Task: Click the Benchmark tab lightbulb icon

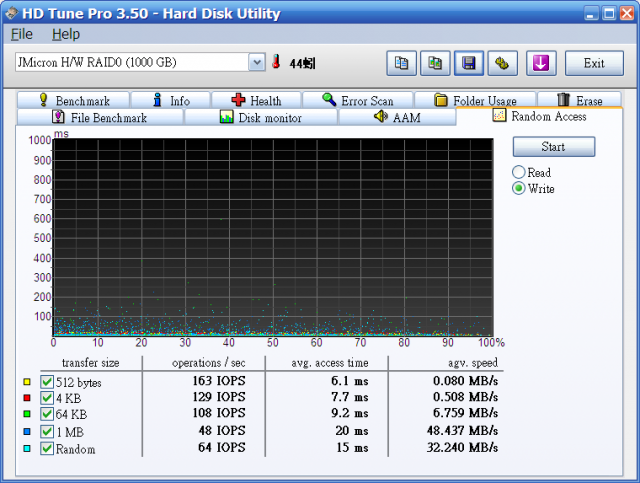Action: pyautogui.click(x=43, y=100)
